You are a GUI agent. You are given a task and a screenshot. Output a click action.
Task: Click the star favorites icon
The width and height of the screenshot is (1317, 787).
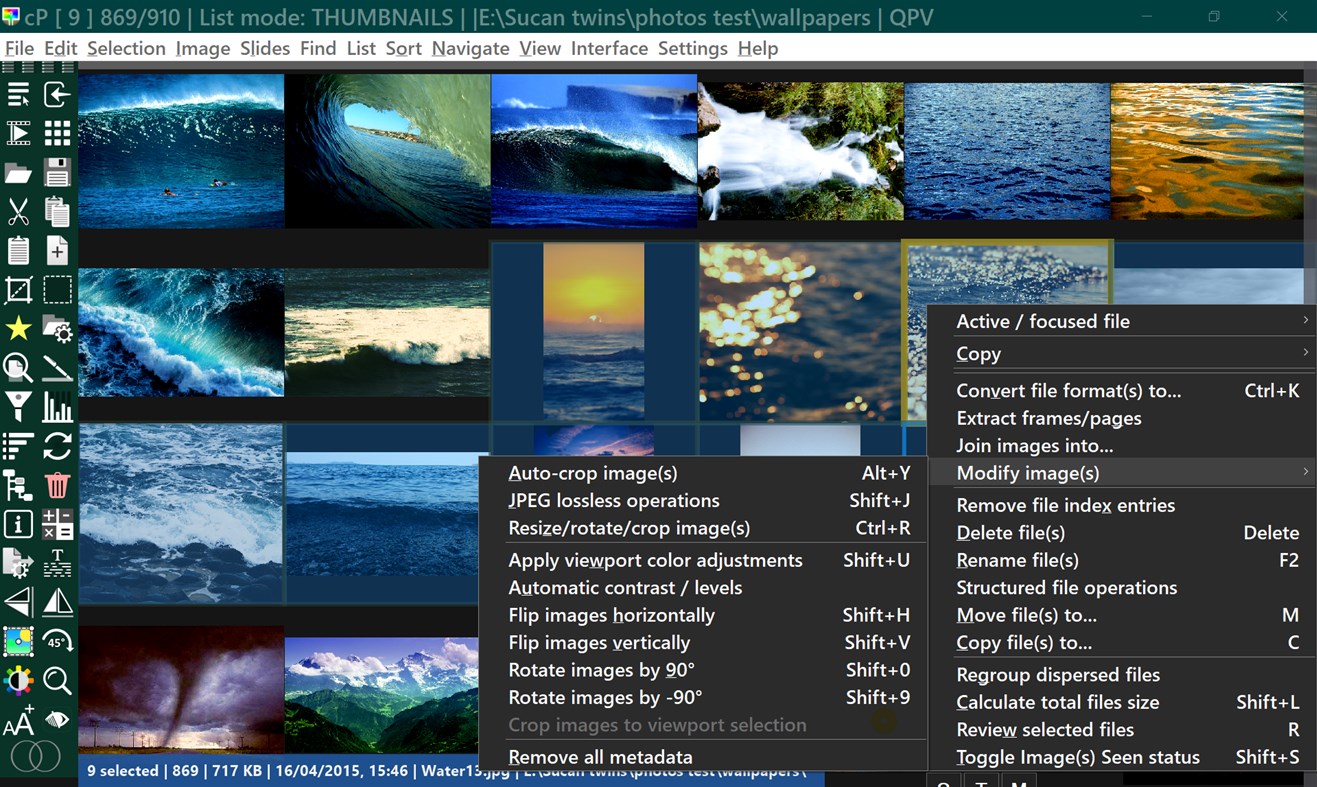coord(18,329)
